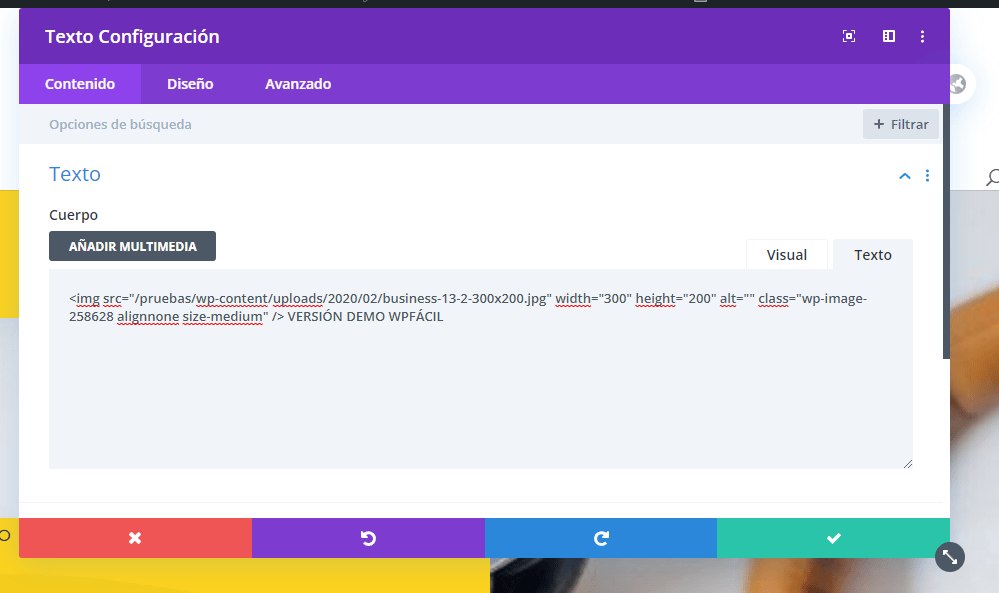Click Texto section heading
Image resolution: width=999 pixels, height=593 pixels.
point(75,174)
